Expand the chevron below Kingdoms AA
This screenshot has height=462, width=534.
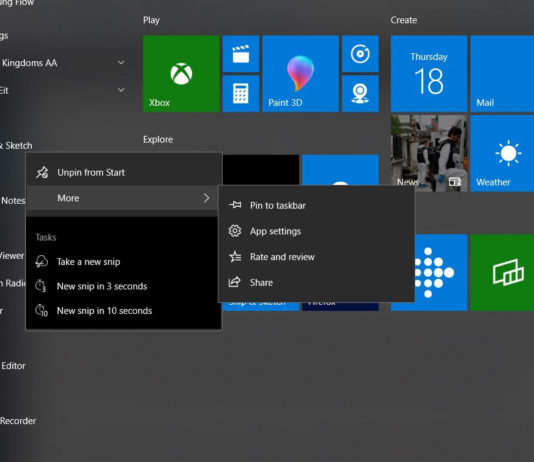[x=121, y=90]
